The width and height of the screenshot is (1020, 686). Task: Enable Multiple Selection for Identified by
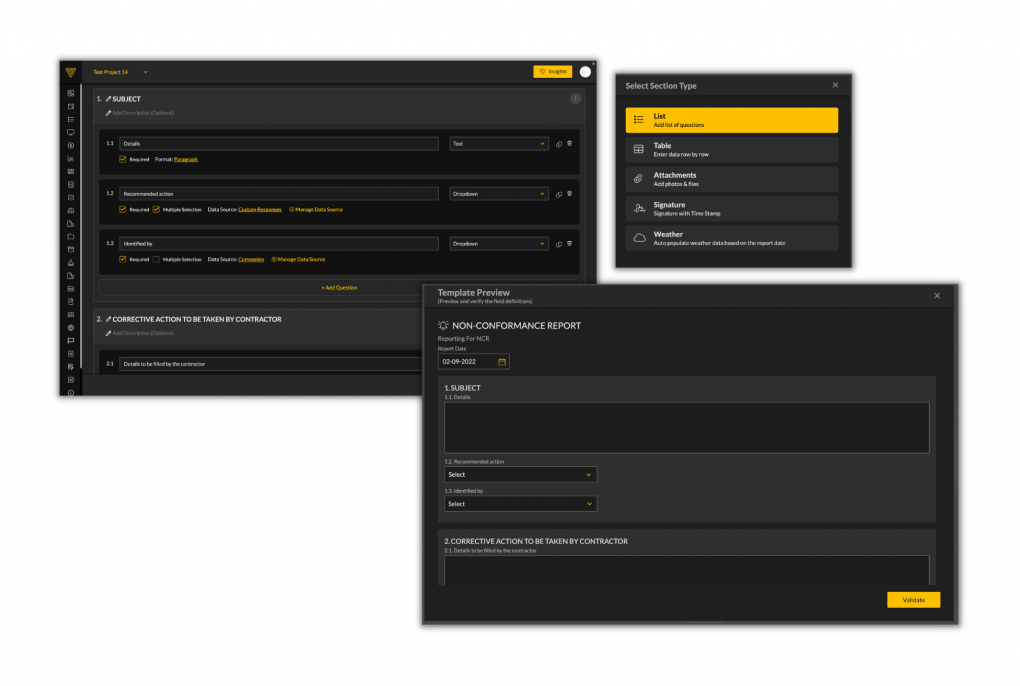(156, 259)
